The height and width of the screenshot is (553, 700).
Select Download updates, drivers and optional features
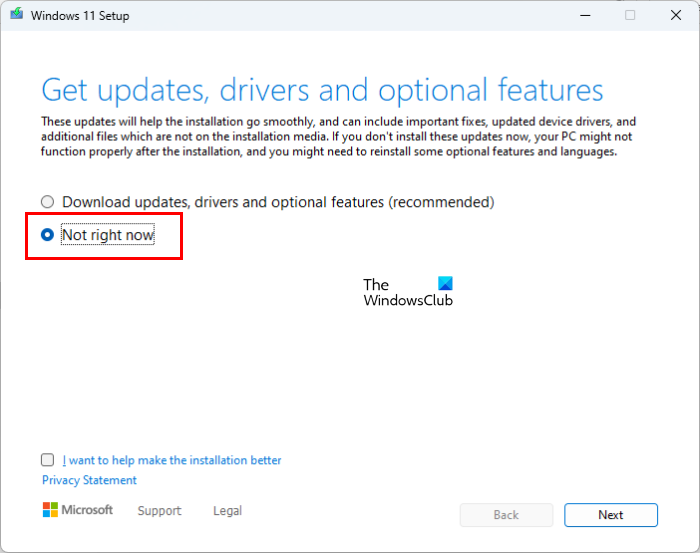tap(47, 202)
